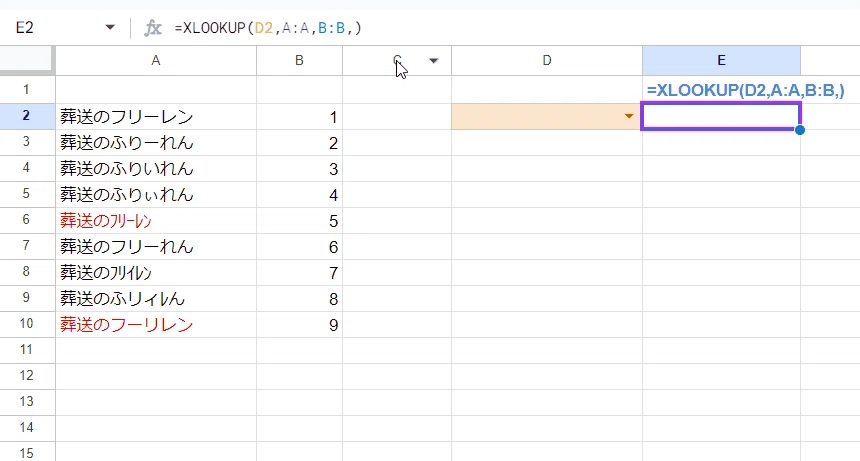This screenshot has width=860, height=461.
Task: Select cell B6 with value 5
Action: coord(299,221)
